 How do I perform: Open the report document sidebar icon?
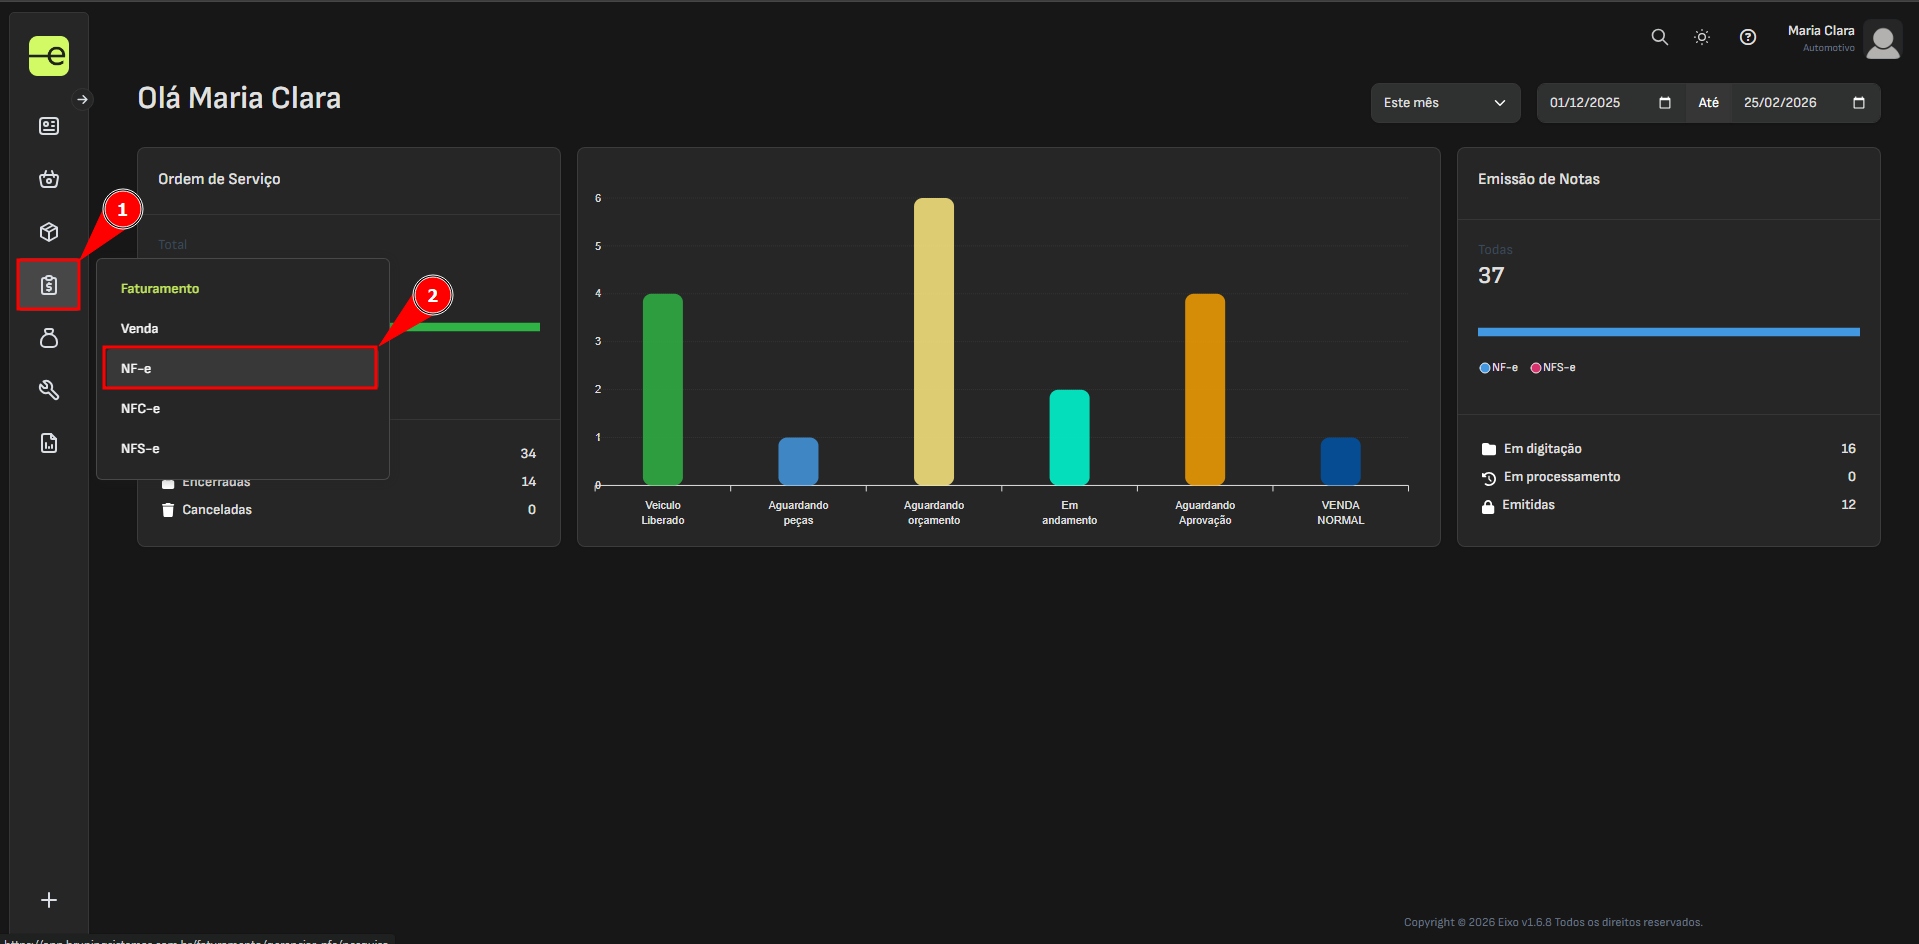point(48,443)
